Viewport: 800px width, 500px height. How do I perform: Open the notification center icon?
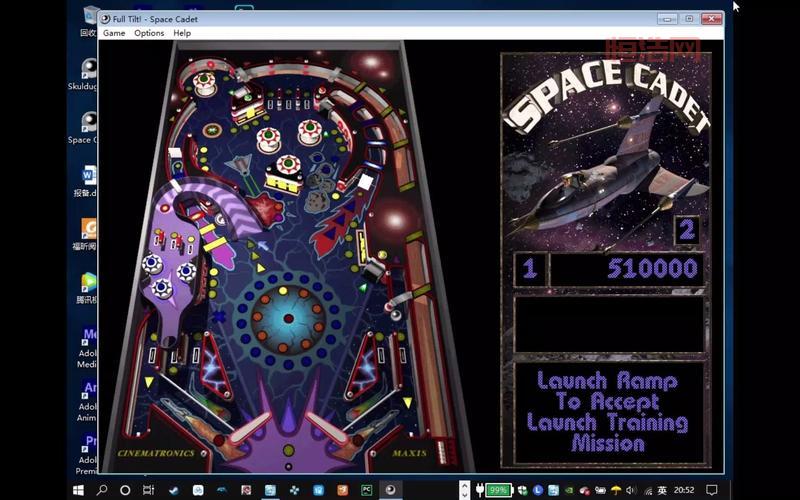(x=712, y=490)
